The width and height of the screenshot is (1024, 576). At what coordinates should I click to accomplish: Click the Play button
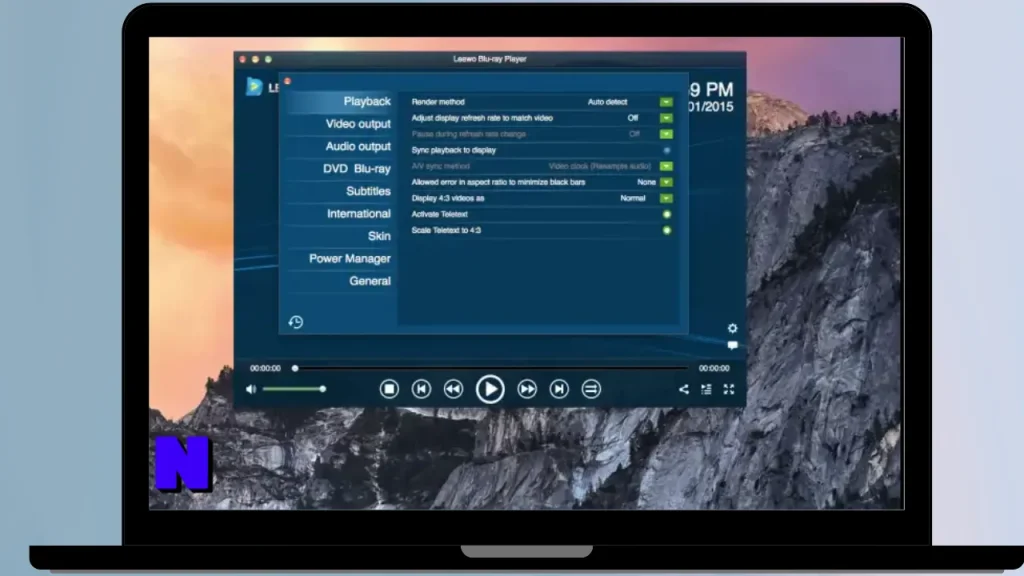click(490, 389)
